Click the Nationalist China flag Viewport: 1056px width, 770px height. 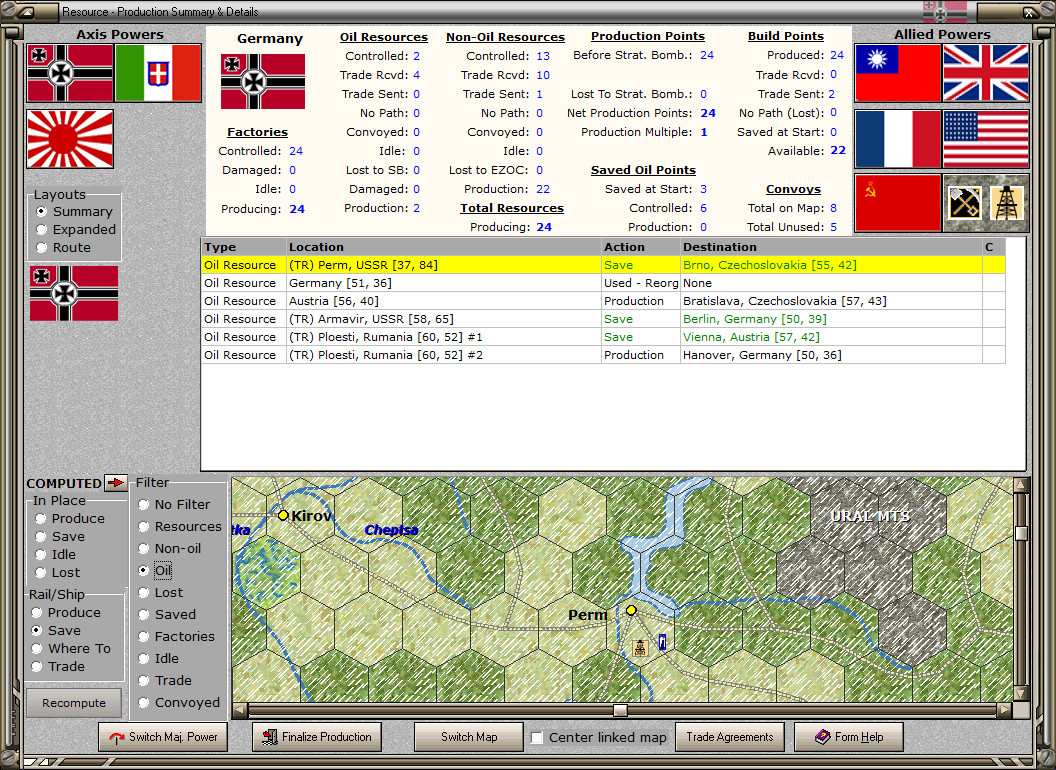click(x=897, y=74)
